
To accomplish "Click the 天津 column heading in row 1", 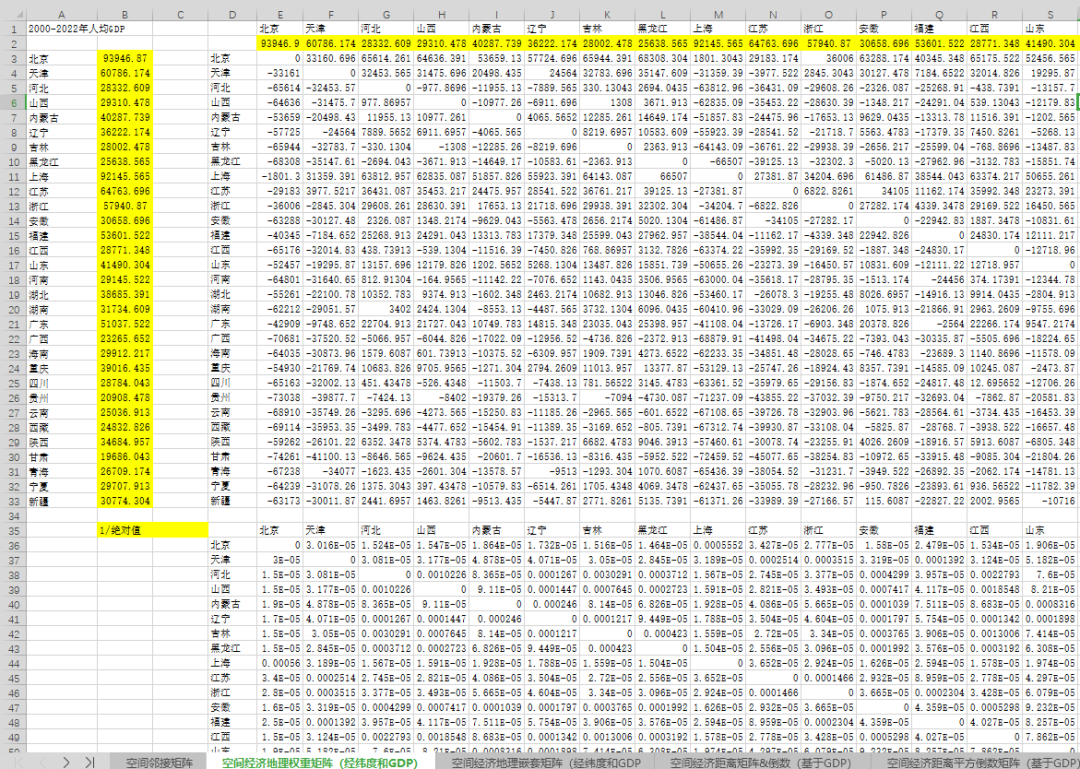I will tap(330, 28).
